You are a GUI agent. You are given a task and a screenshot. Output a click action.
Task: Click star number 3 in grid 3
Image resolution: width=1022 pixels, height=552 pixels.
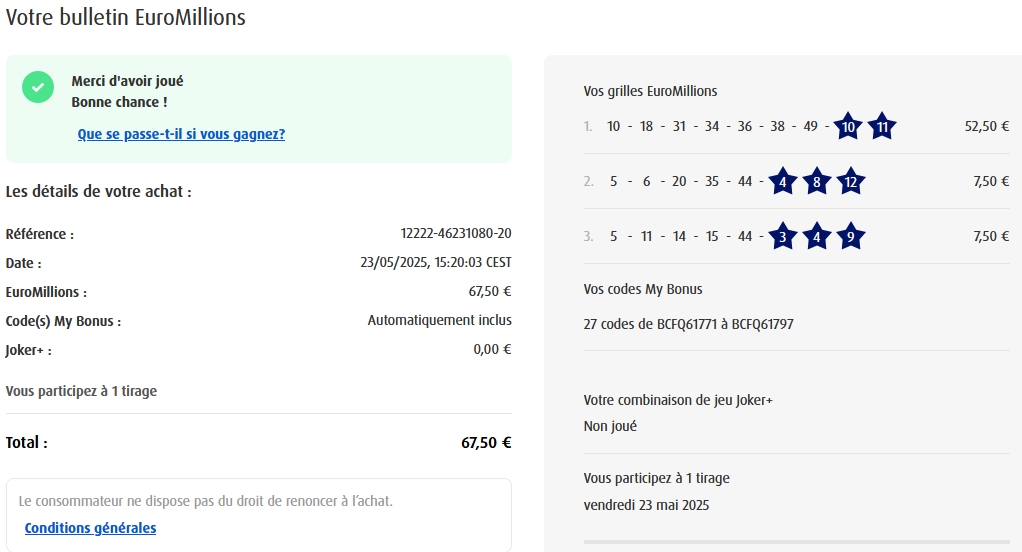pos(783,237)
